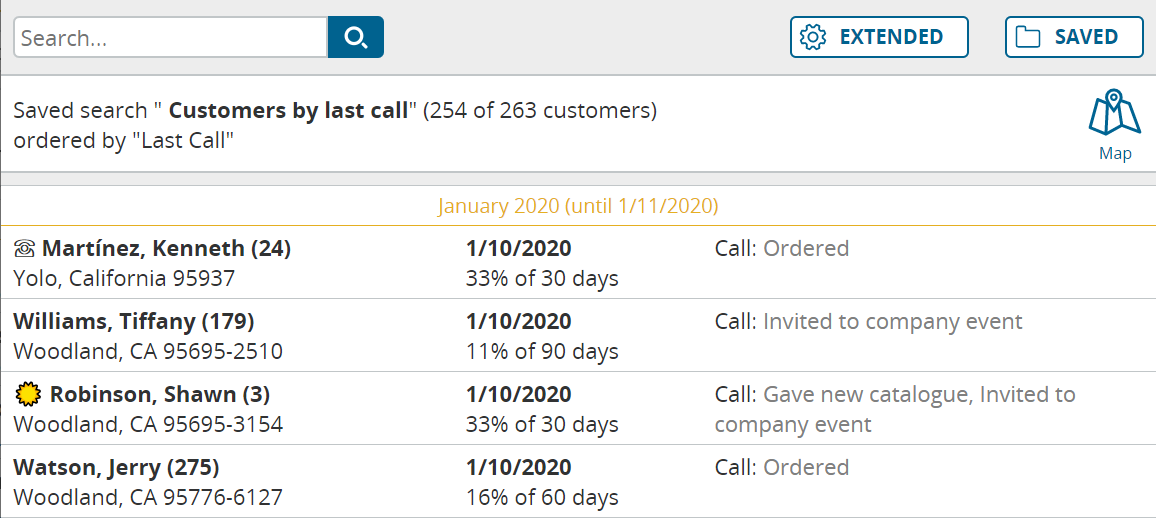
Task: Select the Yolo, California 95937 address
Action: 125,279
